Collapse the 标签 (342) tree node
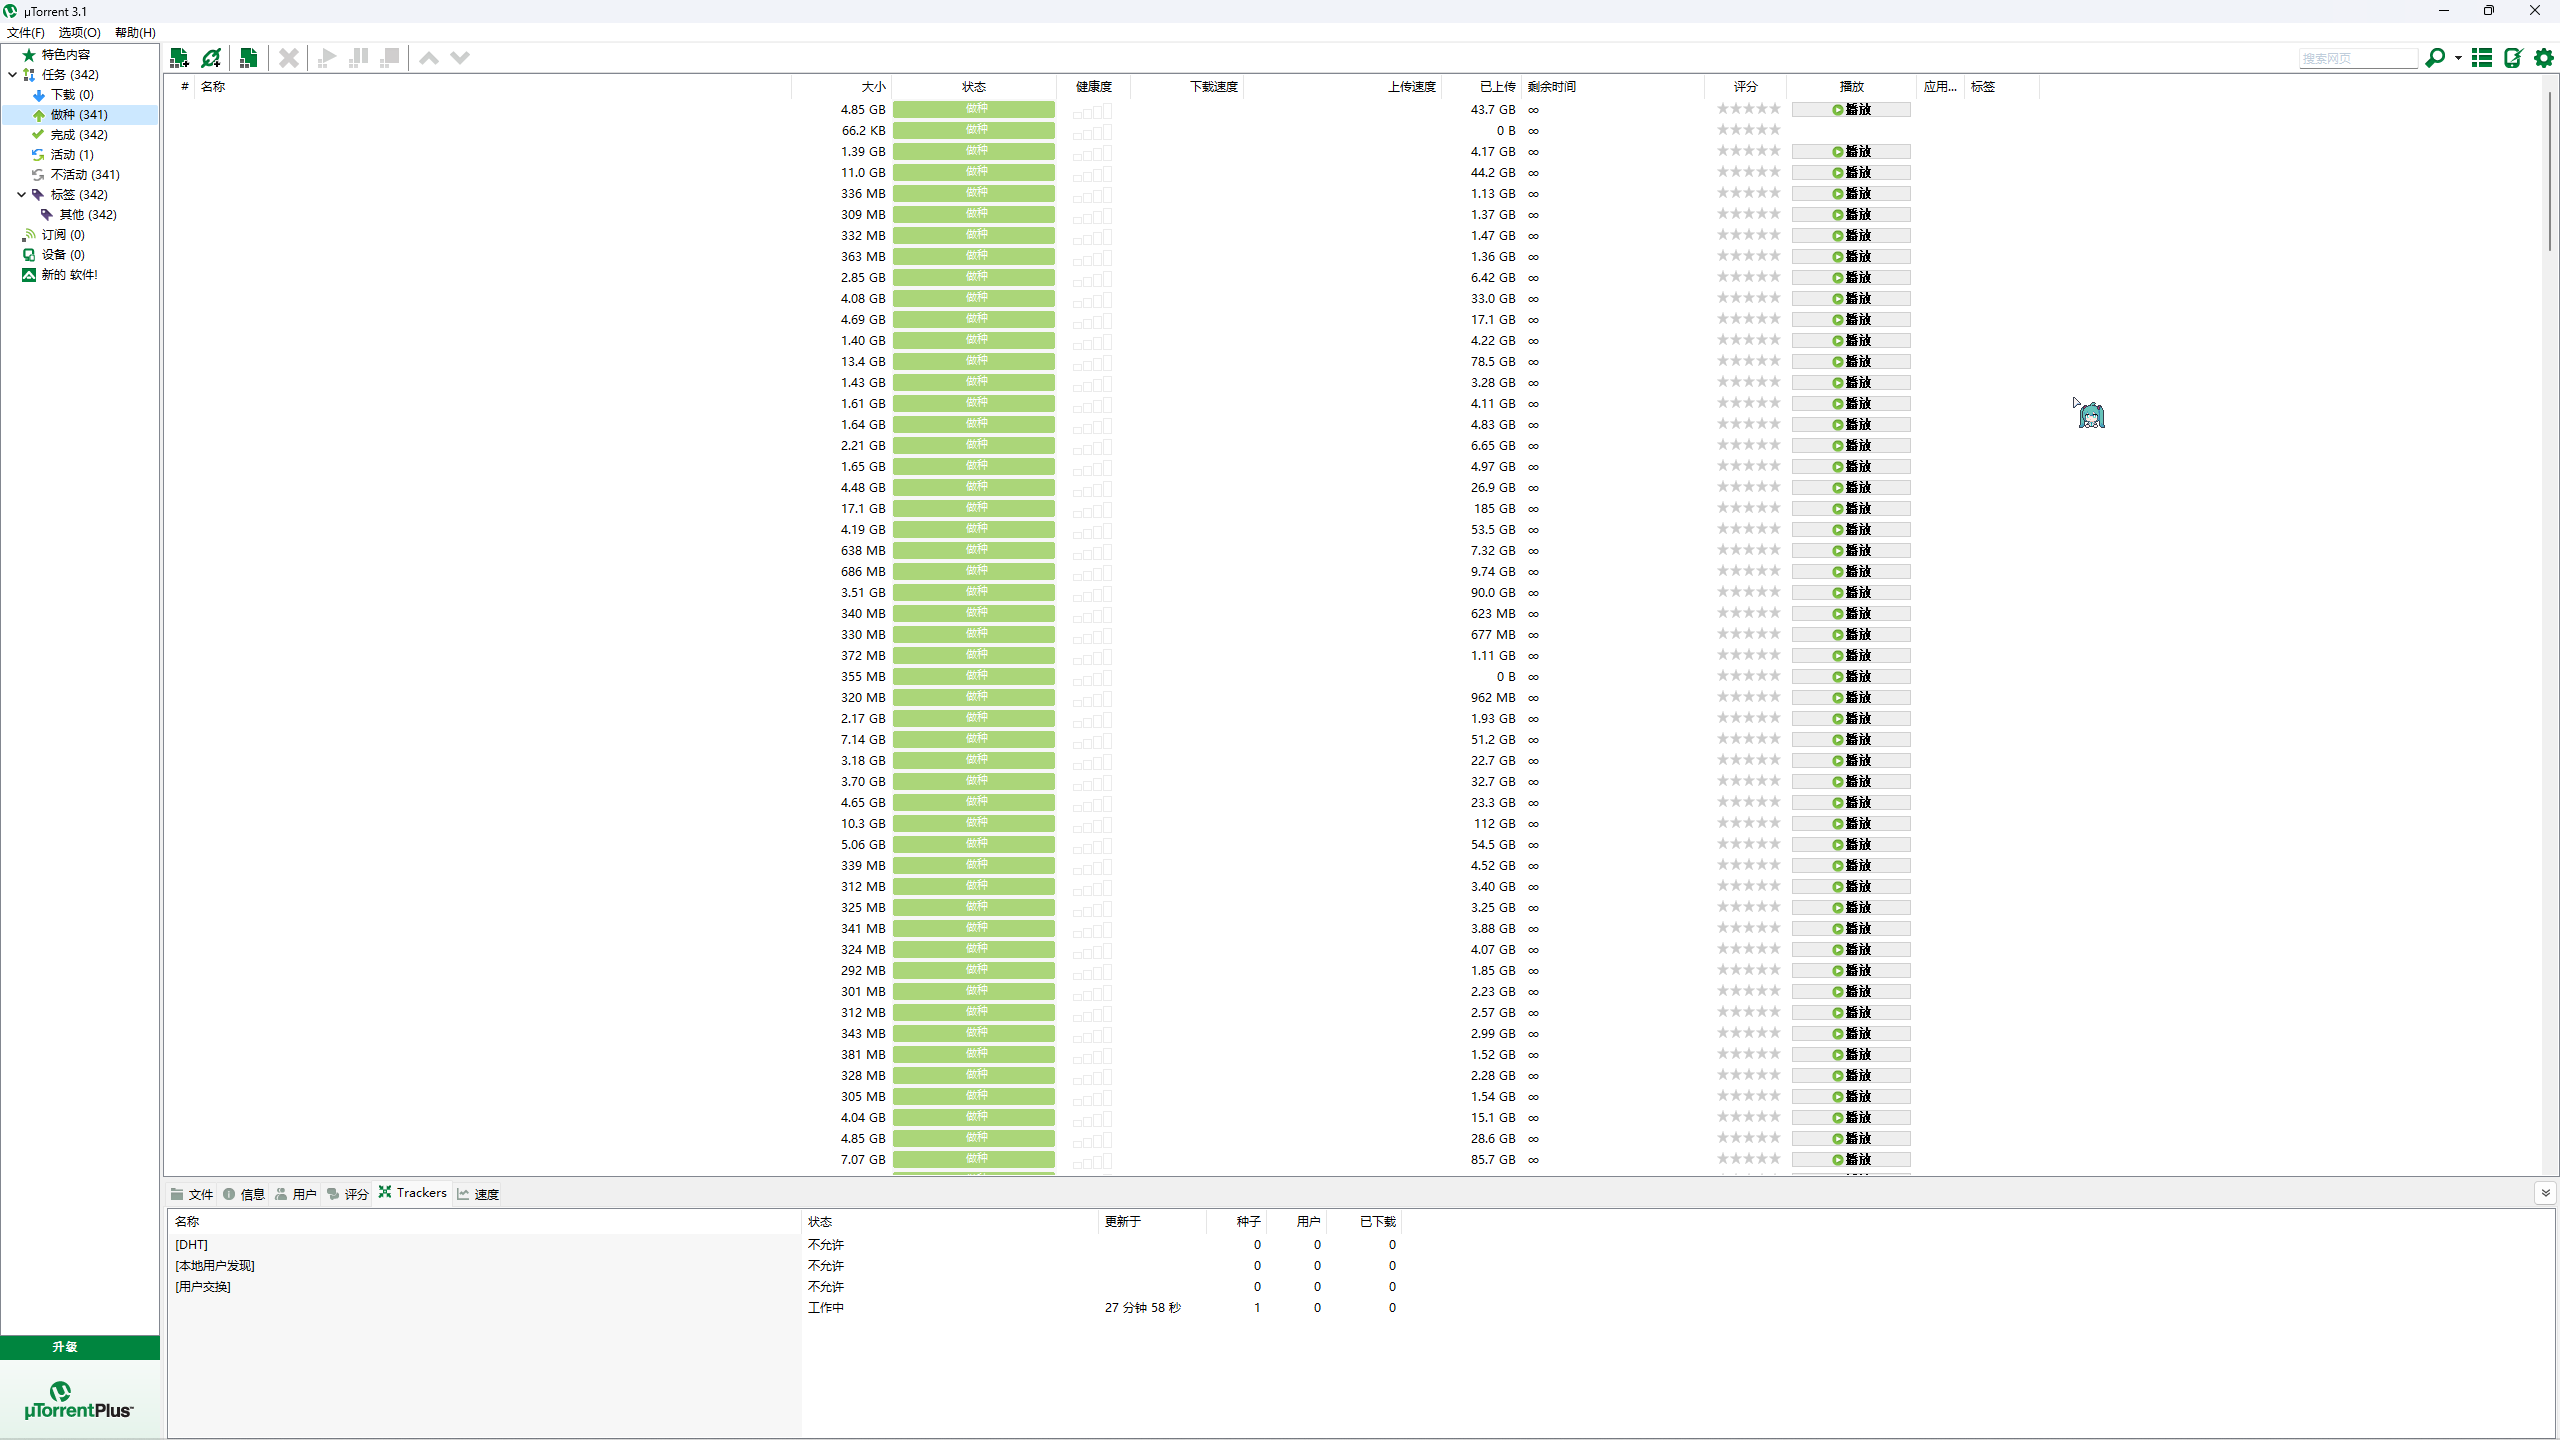Screen dimensions: 2560x1440 [x=21, y=195]
